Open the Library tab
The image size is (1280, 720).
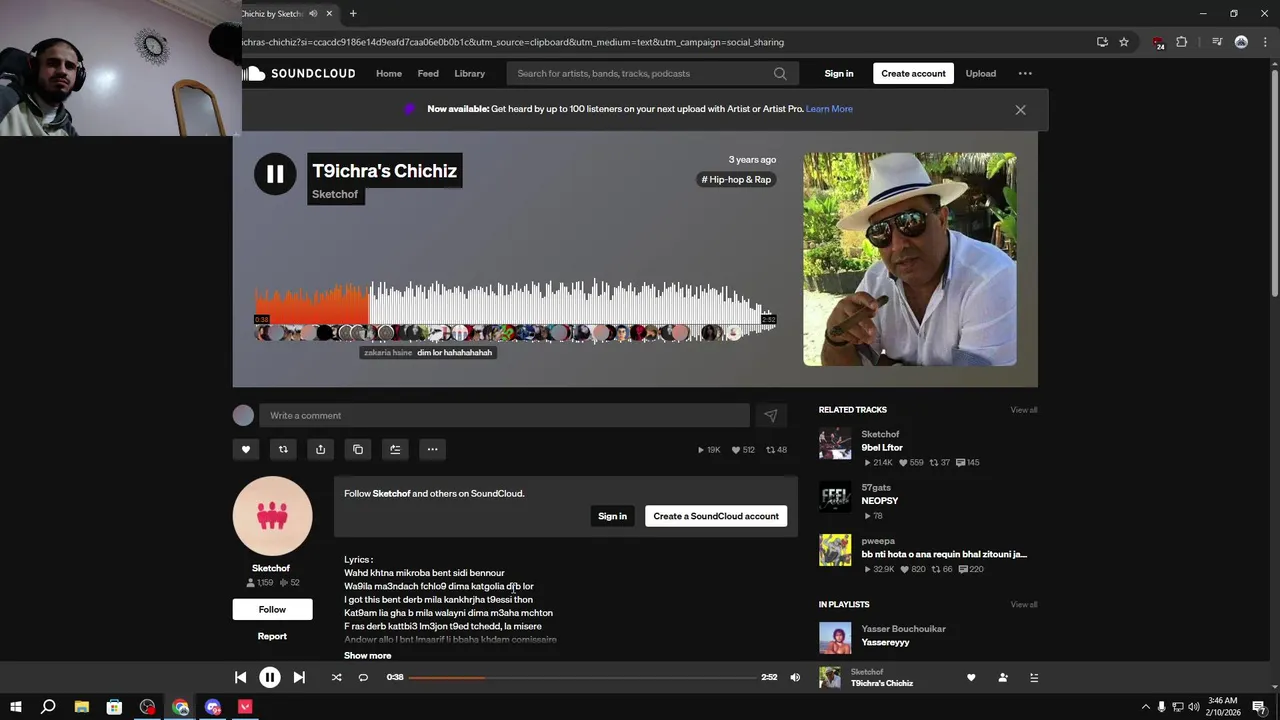click(x=469, y=73)
